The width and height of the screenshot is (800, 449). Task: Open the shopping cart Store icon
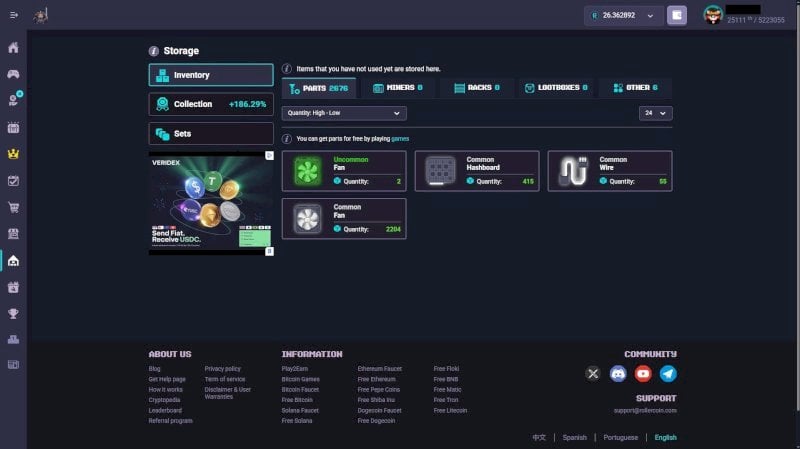pyautogui.click(x=13, y=207)
